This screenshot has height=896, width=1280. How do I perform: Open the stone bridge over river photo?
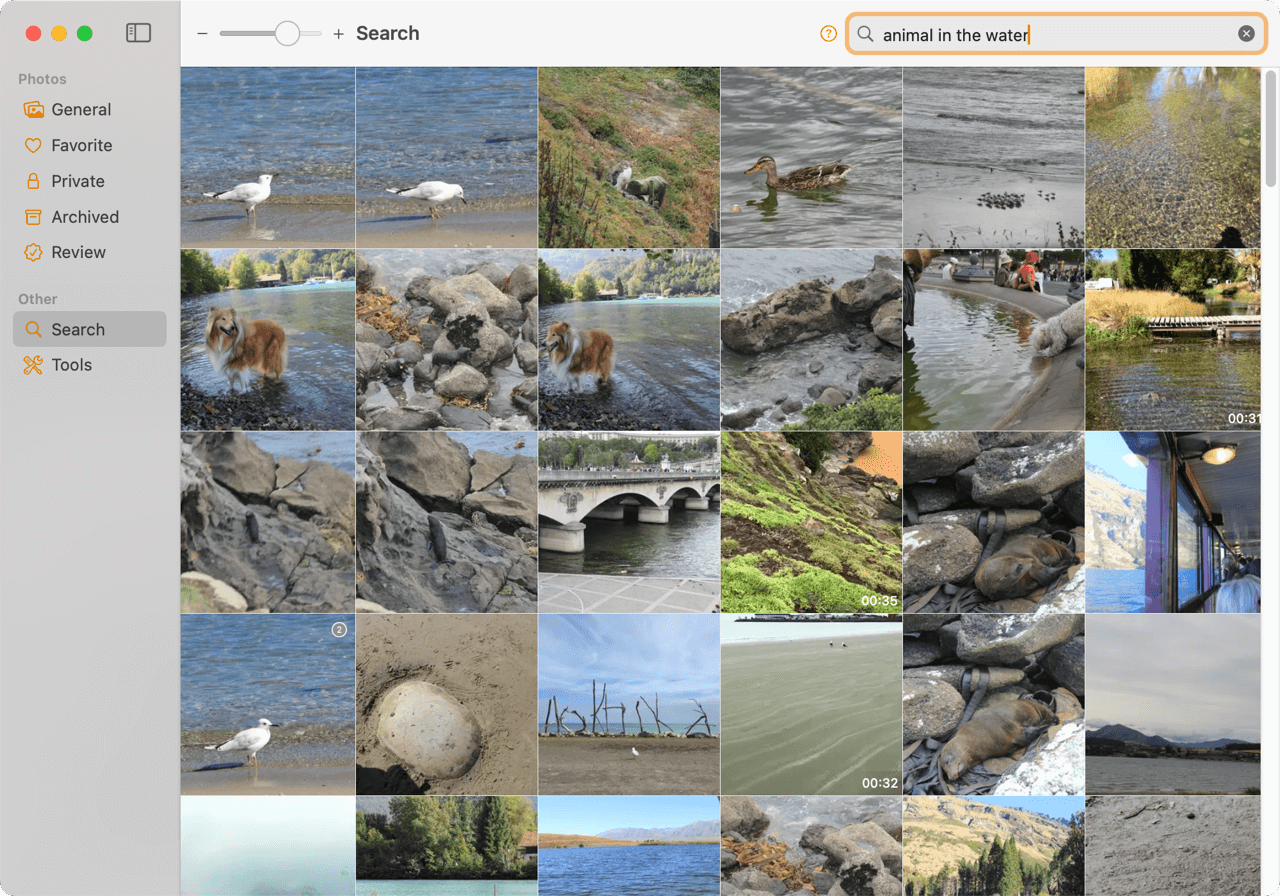tap(629, 522)
